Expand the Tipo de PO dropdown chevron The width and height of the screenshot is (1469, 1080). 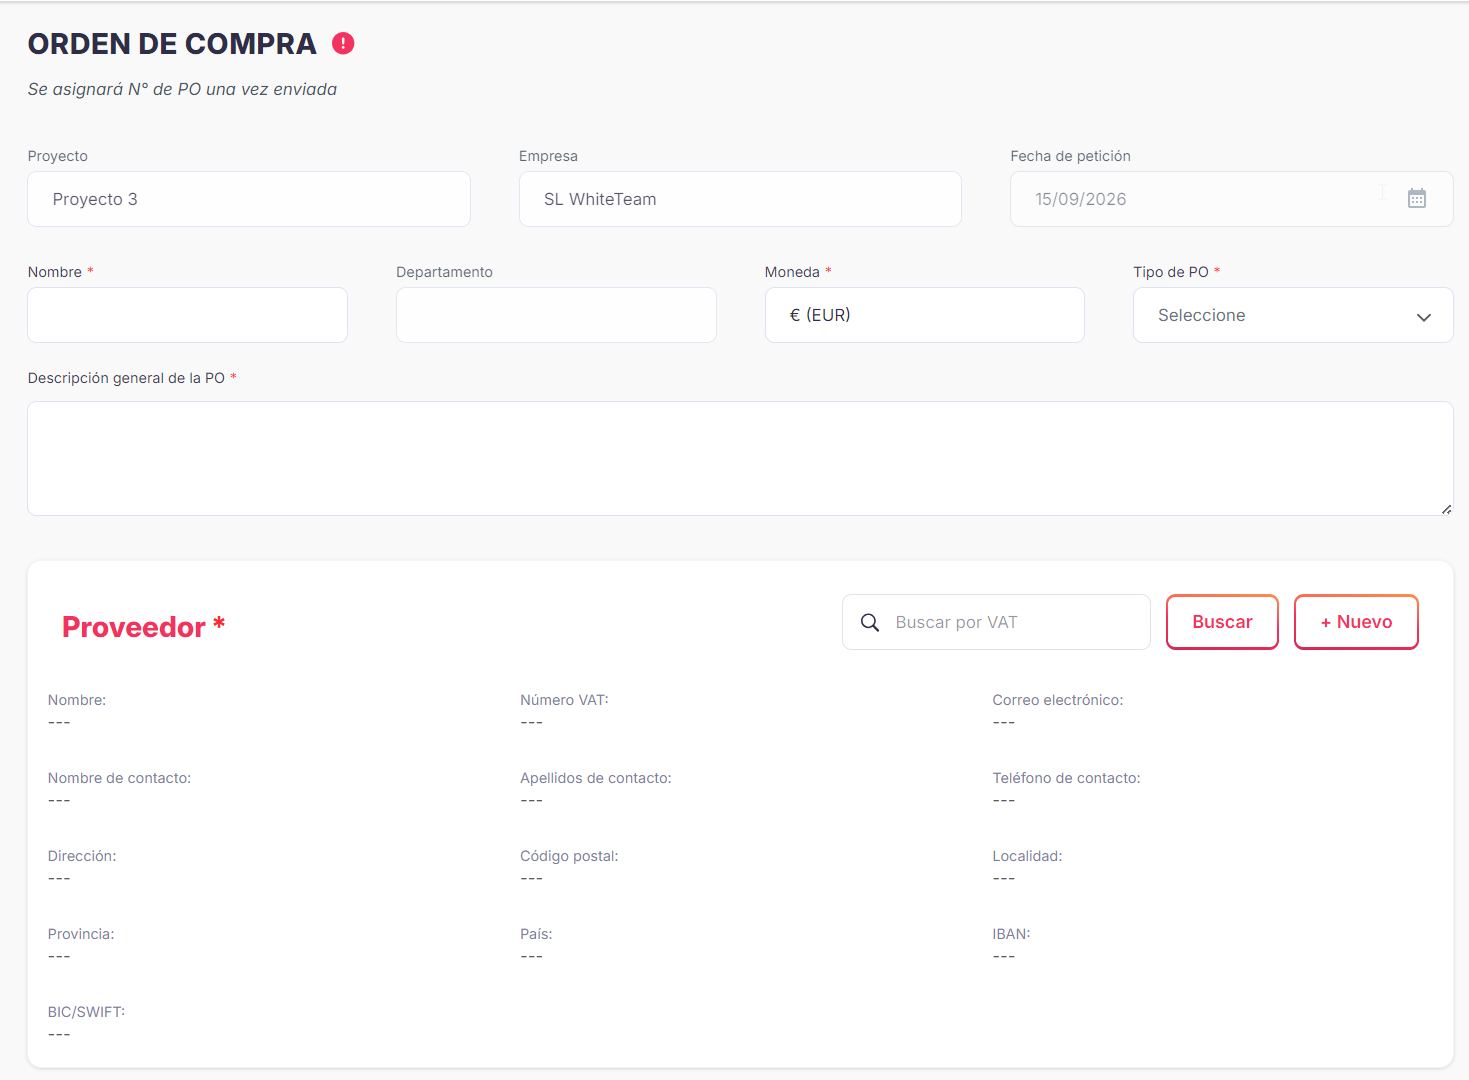[x=1424, y=316]
